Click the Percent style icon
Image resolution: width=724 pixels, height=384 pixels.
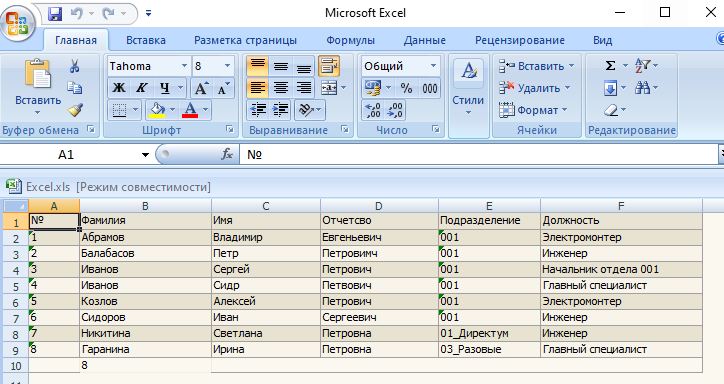point(406,88)
